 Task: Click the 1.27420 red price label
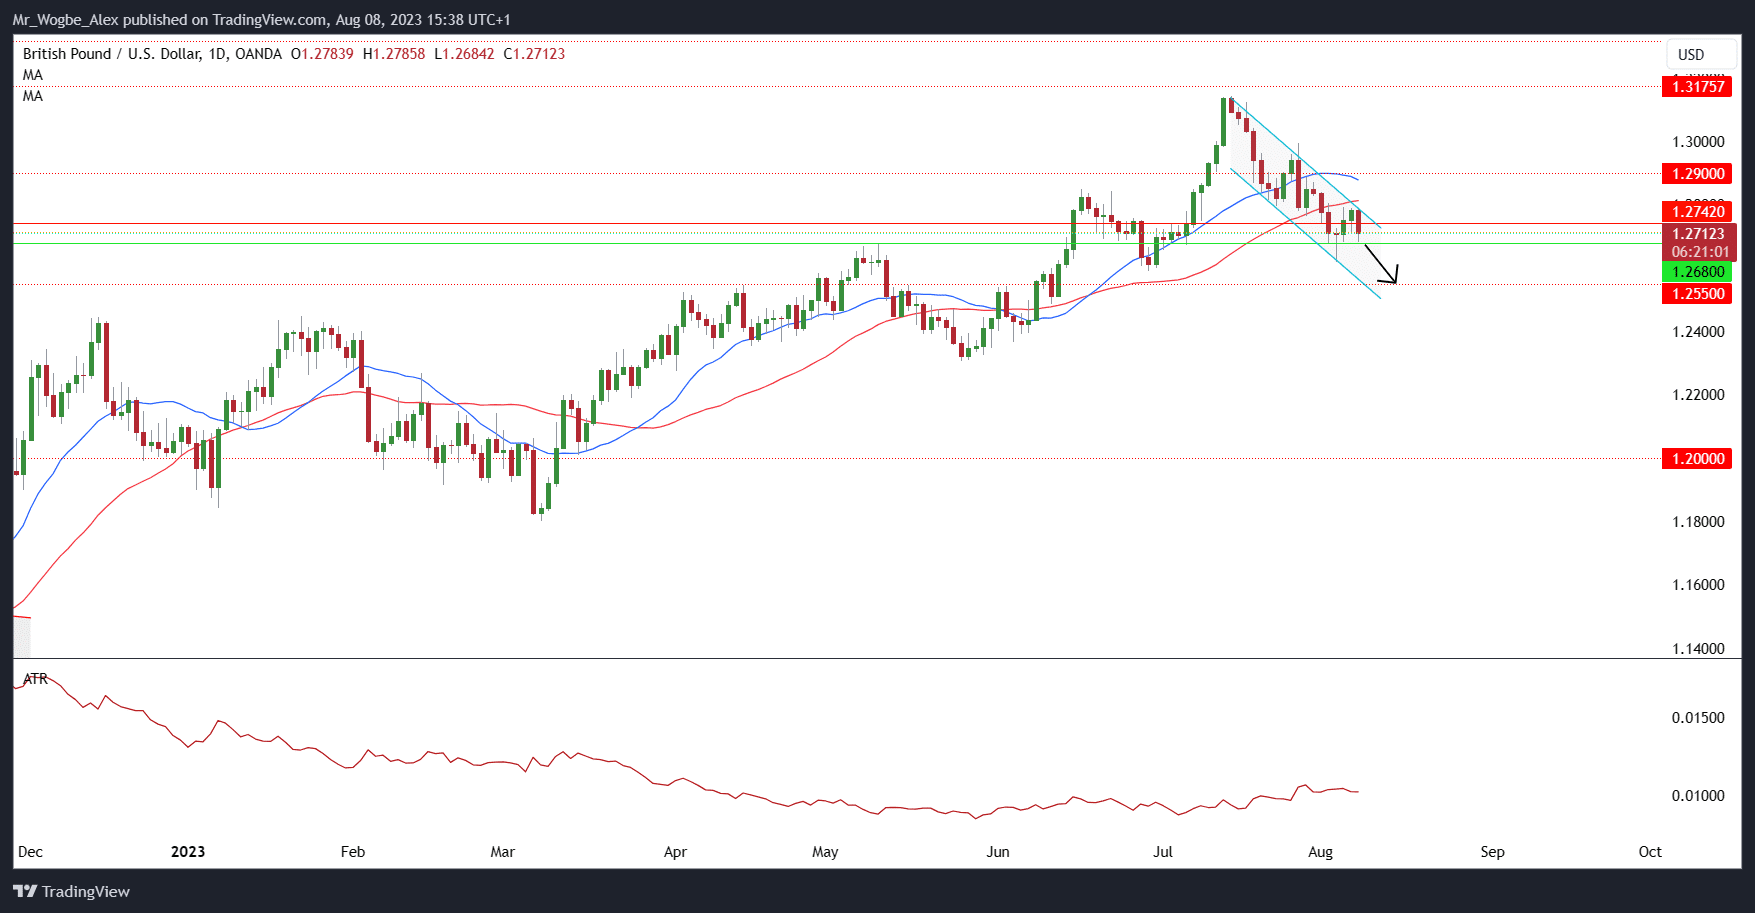pyautogui.click(x=1699, y=212)
